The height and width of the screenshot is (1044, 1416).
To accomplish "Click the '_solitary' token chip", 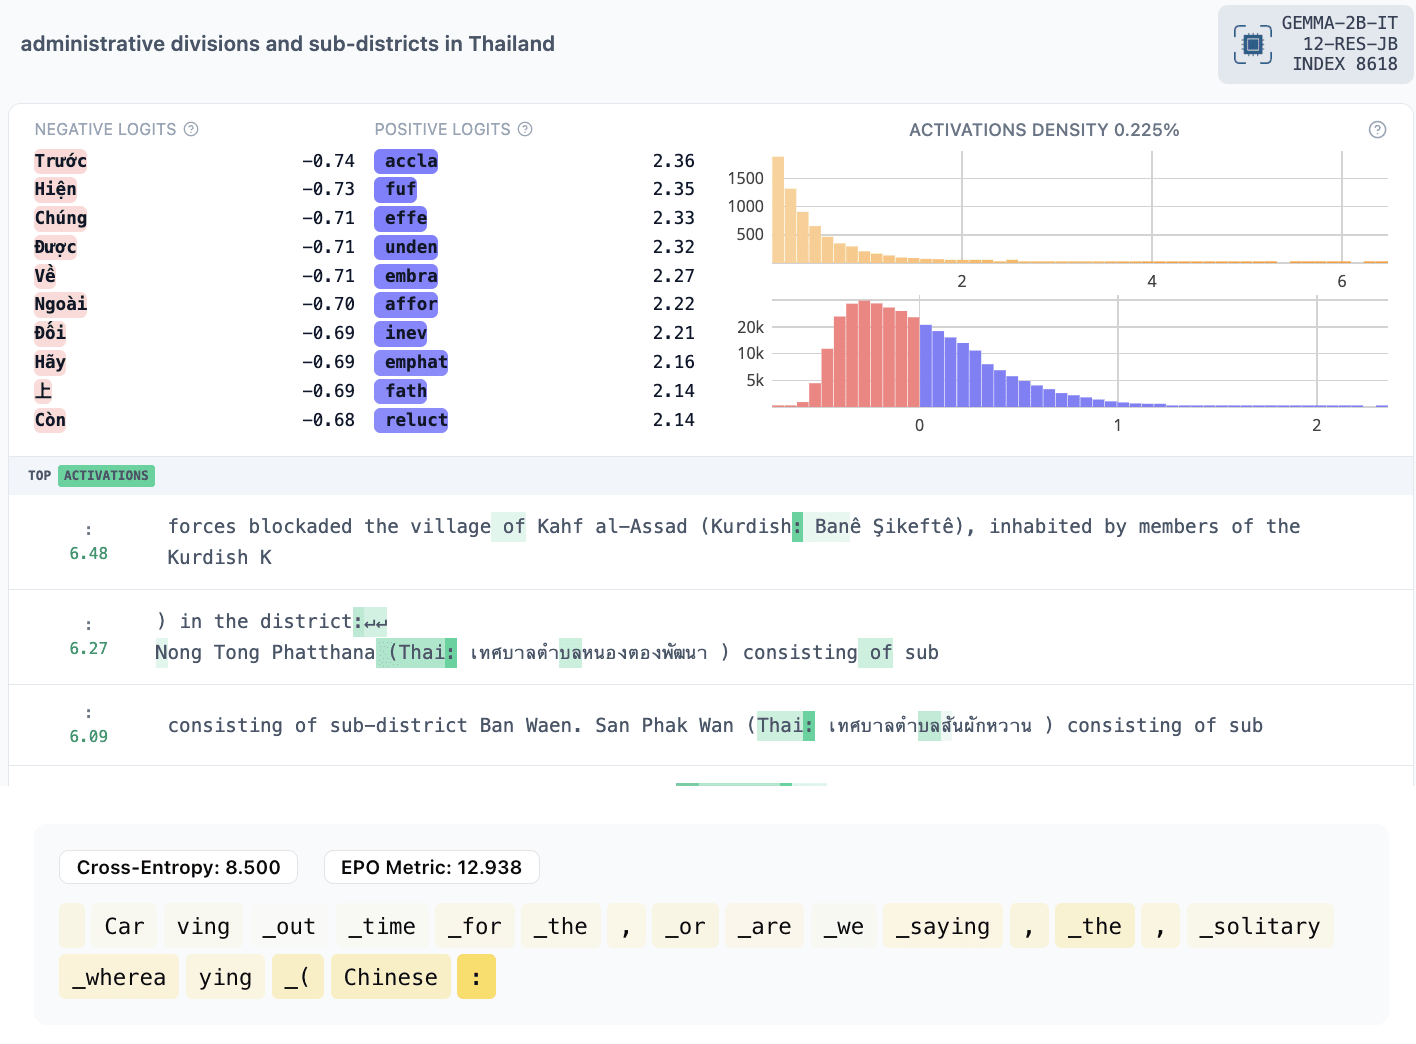I will tap(1259, 926).
